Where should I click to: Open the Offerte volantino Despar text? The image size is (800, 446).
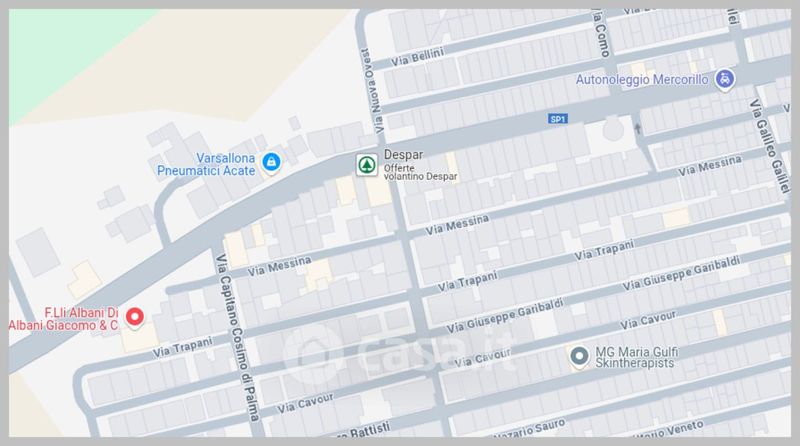click(420, 172)
